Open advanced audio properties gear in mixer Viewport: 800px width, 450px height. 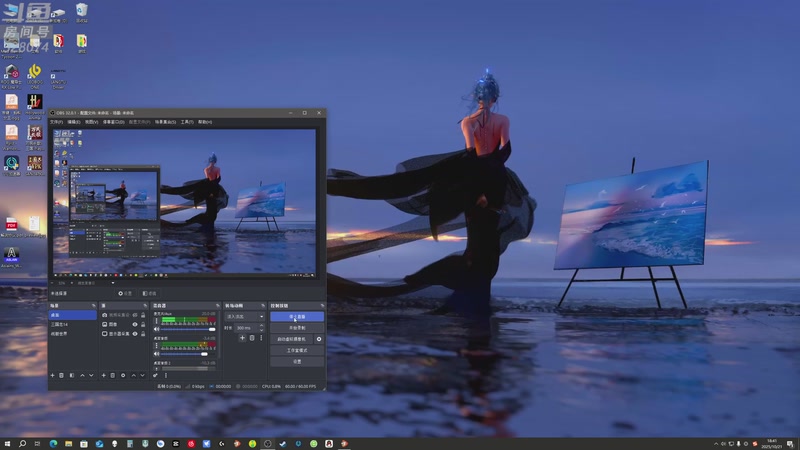[155, 376]
